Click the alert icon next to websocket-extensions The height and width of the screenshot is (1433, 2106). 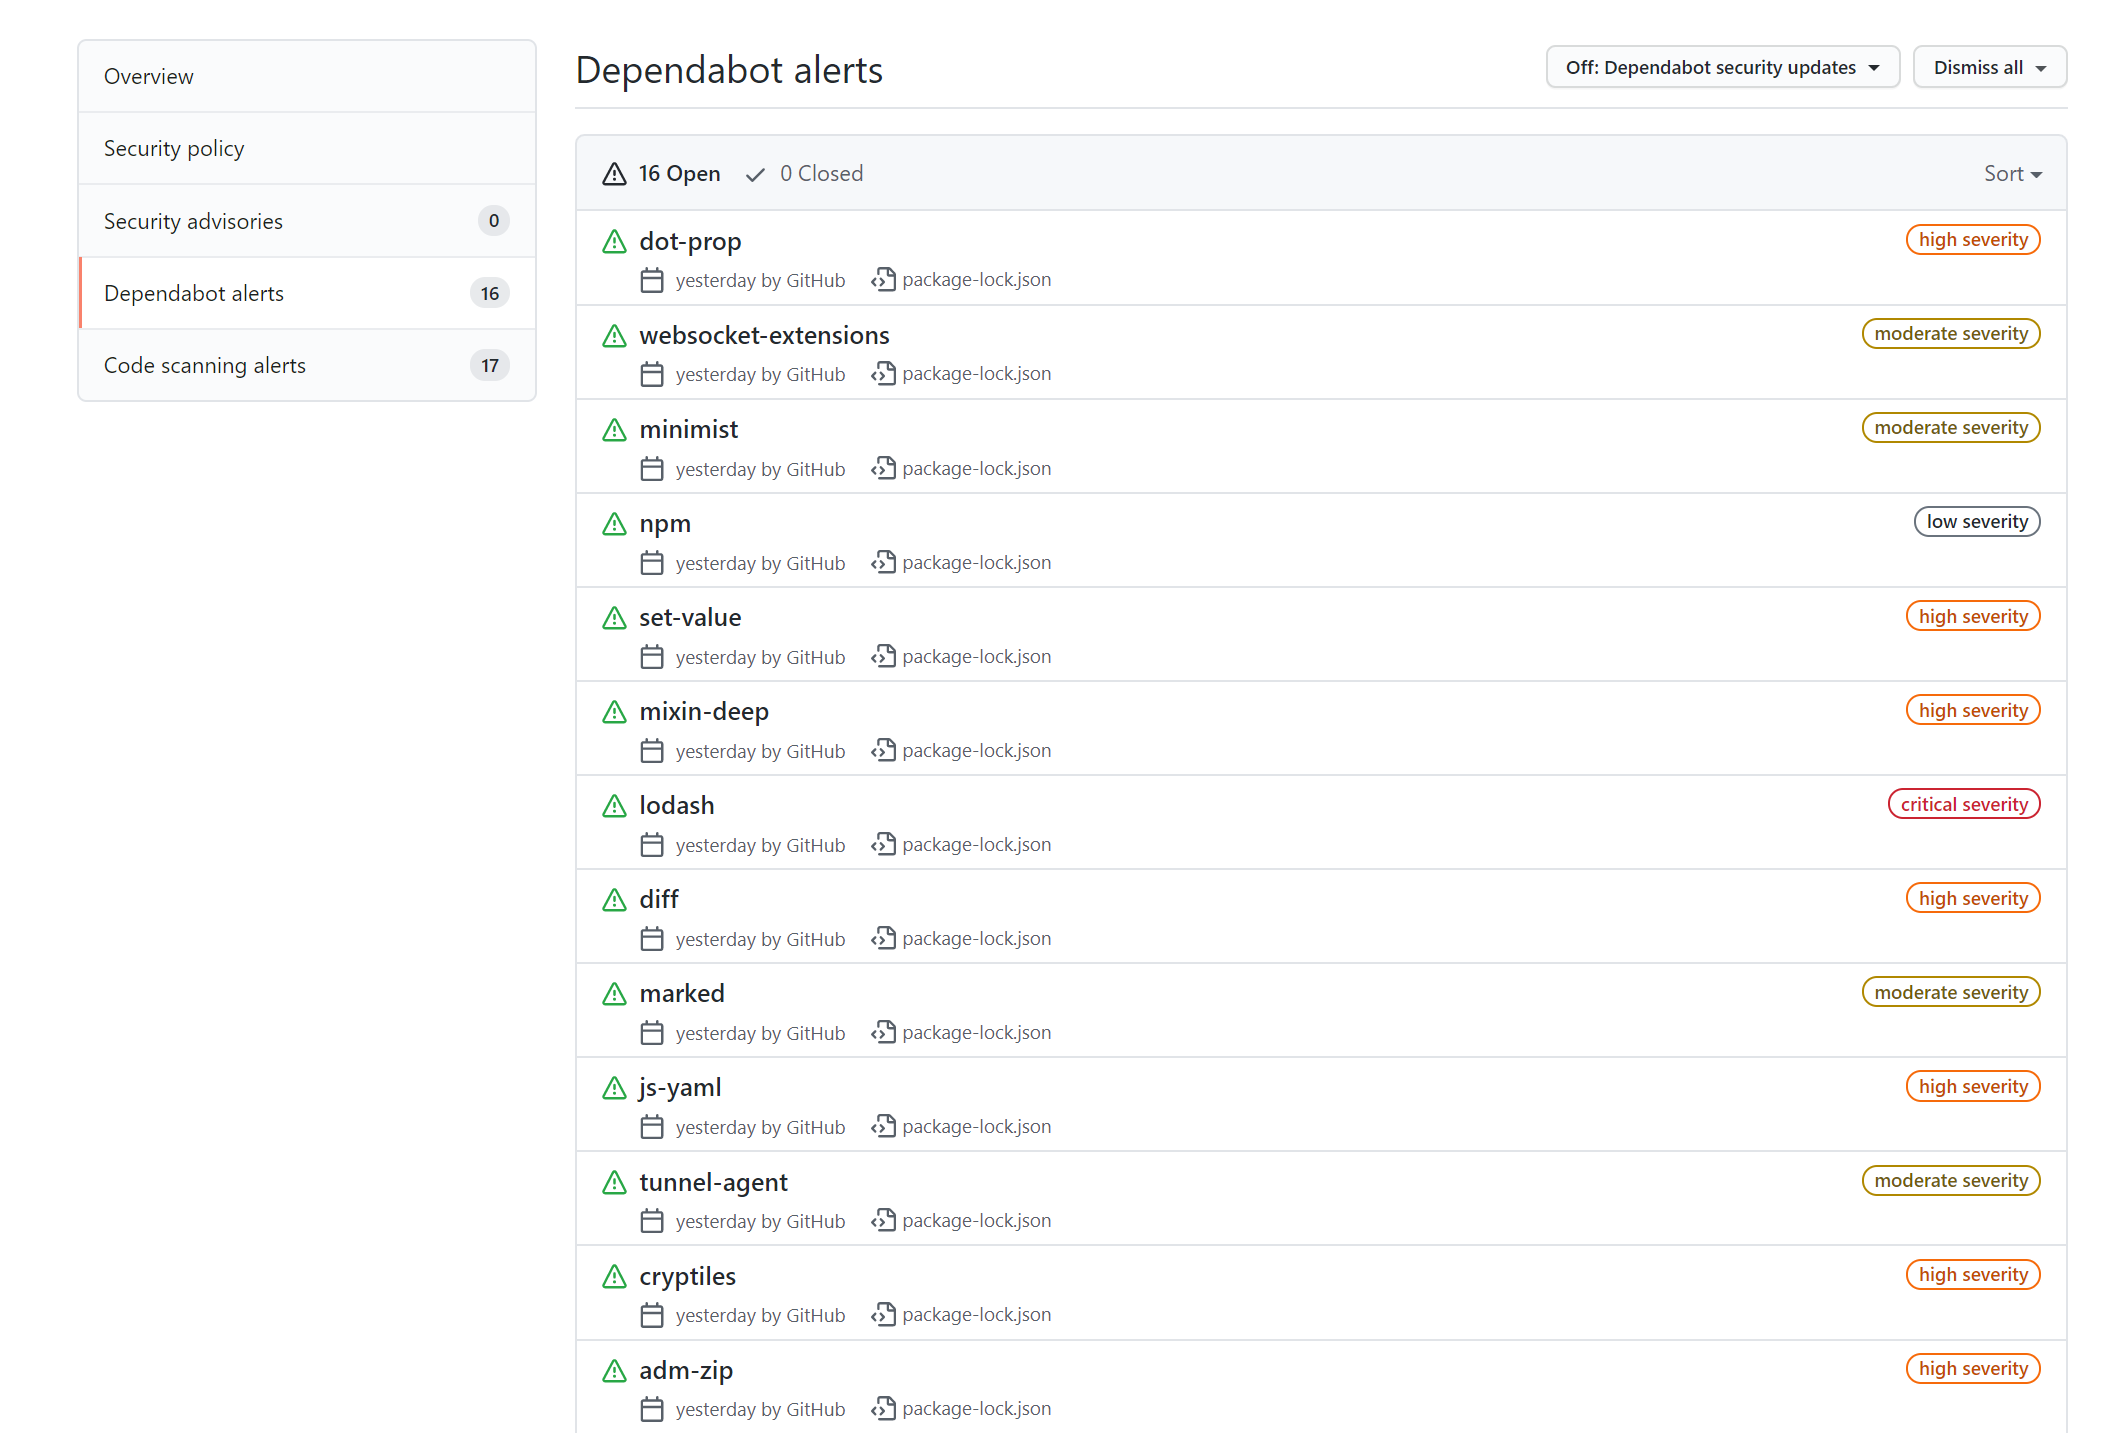[x=614, y=336]
